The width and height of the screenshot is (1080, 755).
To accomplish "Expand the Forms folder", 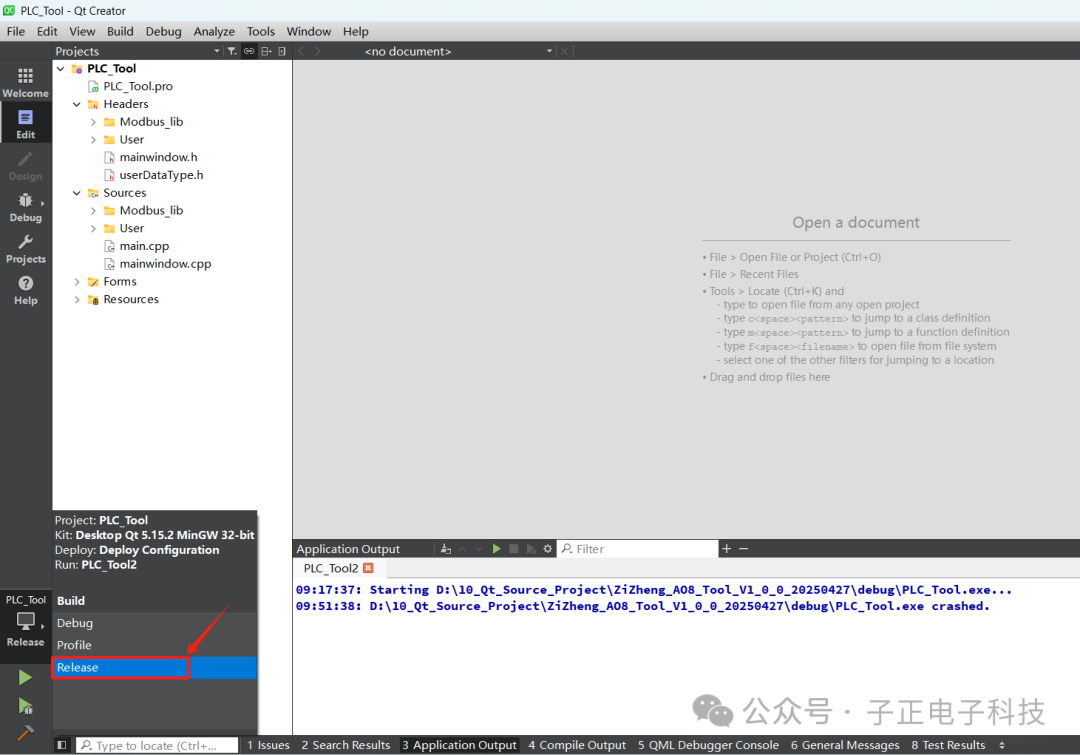I will pos(76,282).
